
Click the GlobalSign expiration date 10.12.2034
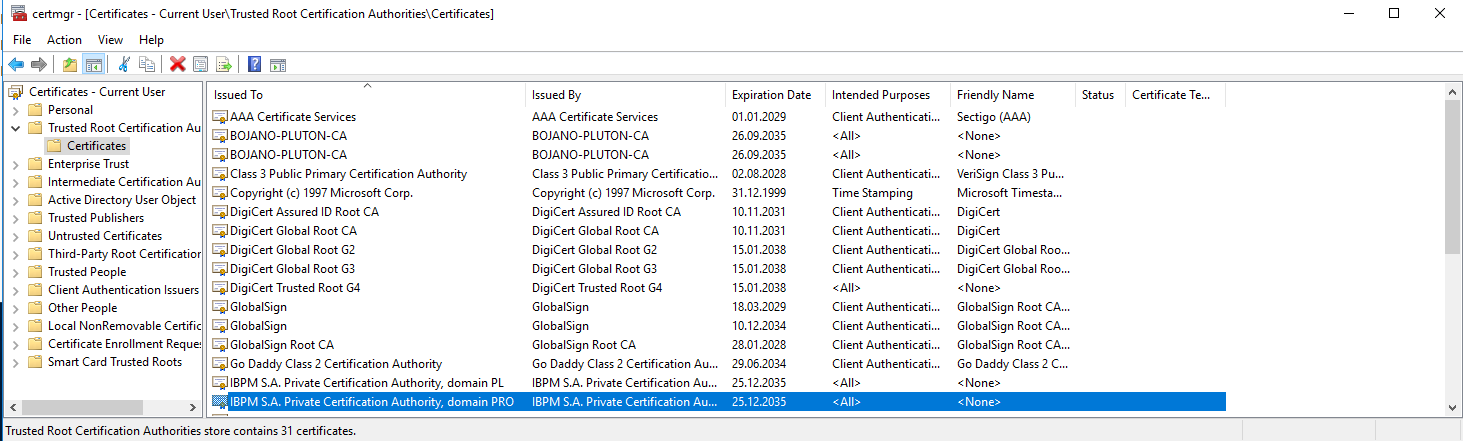click(x=759, y=326)
